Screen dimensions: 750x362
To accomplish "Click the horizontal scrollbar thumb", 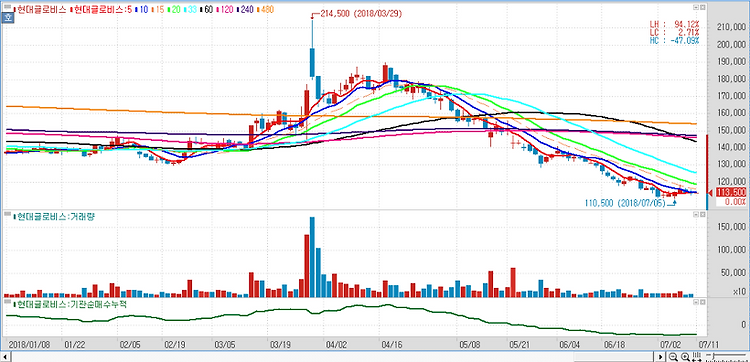I will click(x=614, y=357).
